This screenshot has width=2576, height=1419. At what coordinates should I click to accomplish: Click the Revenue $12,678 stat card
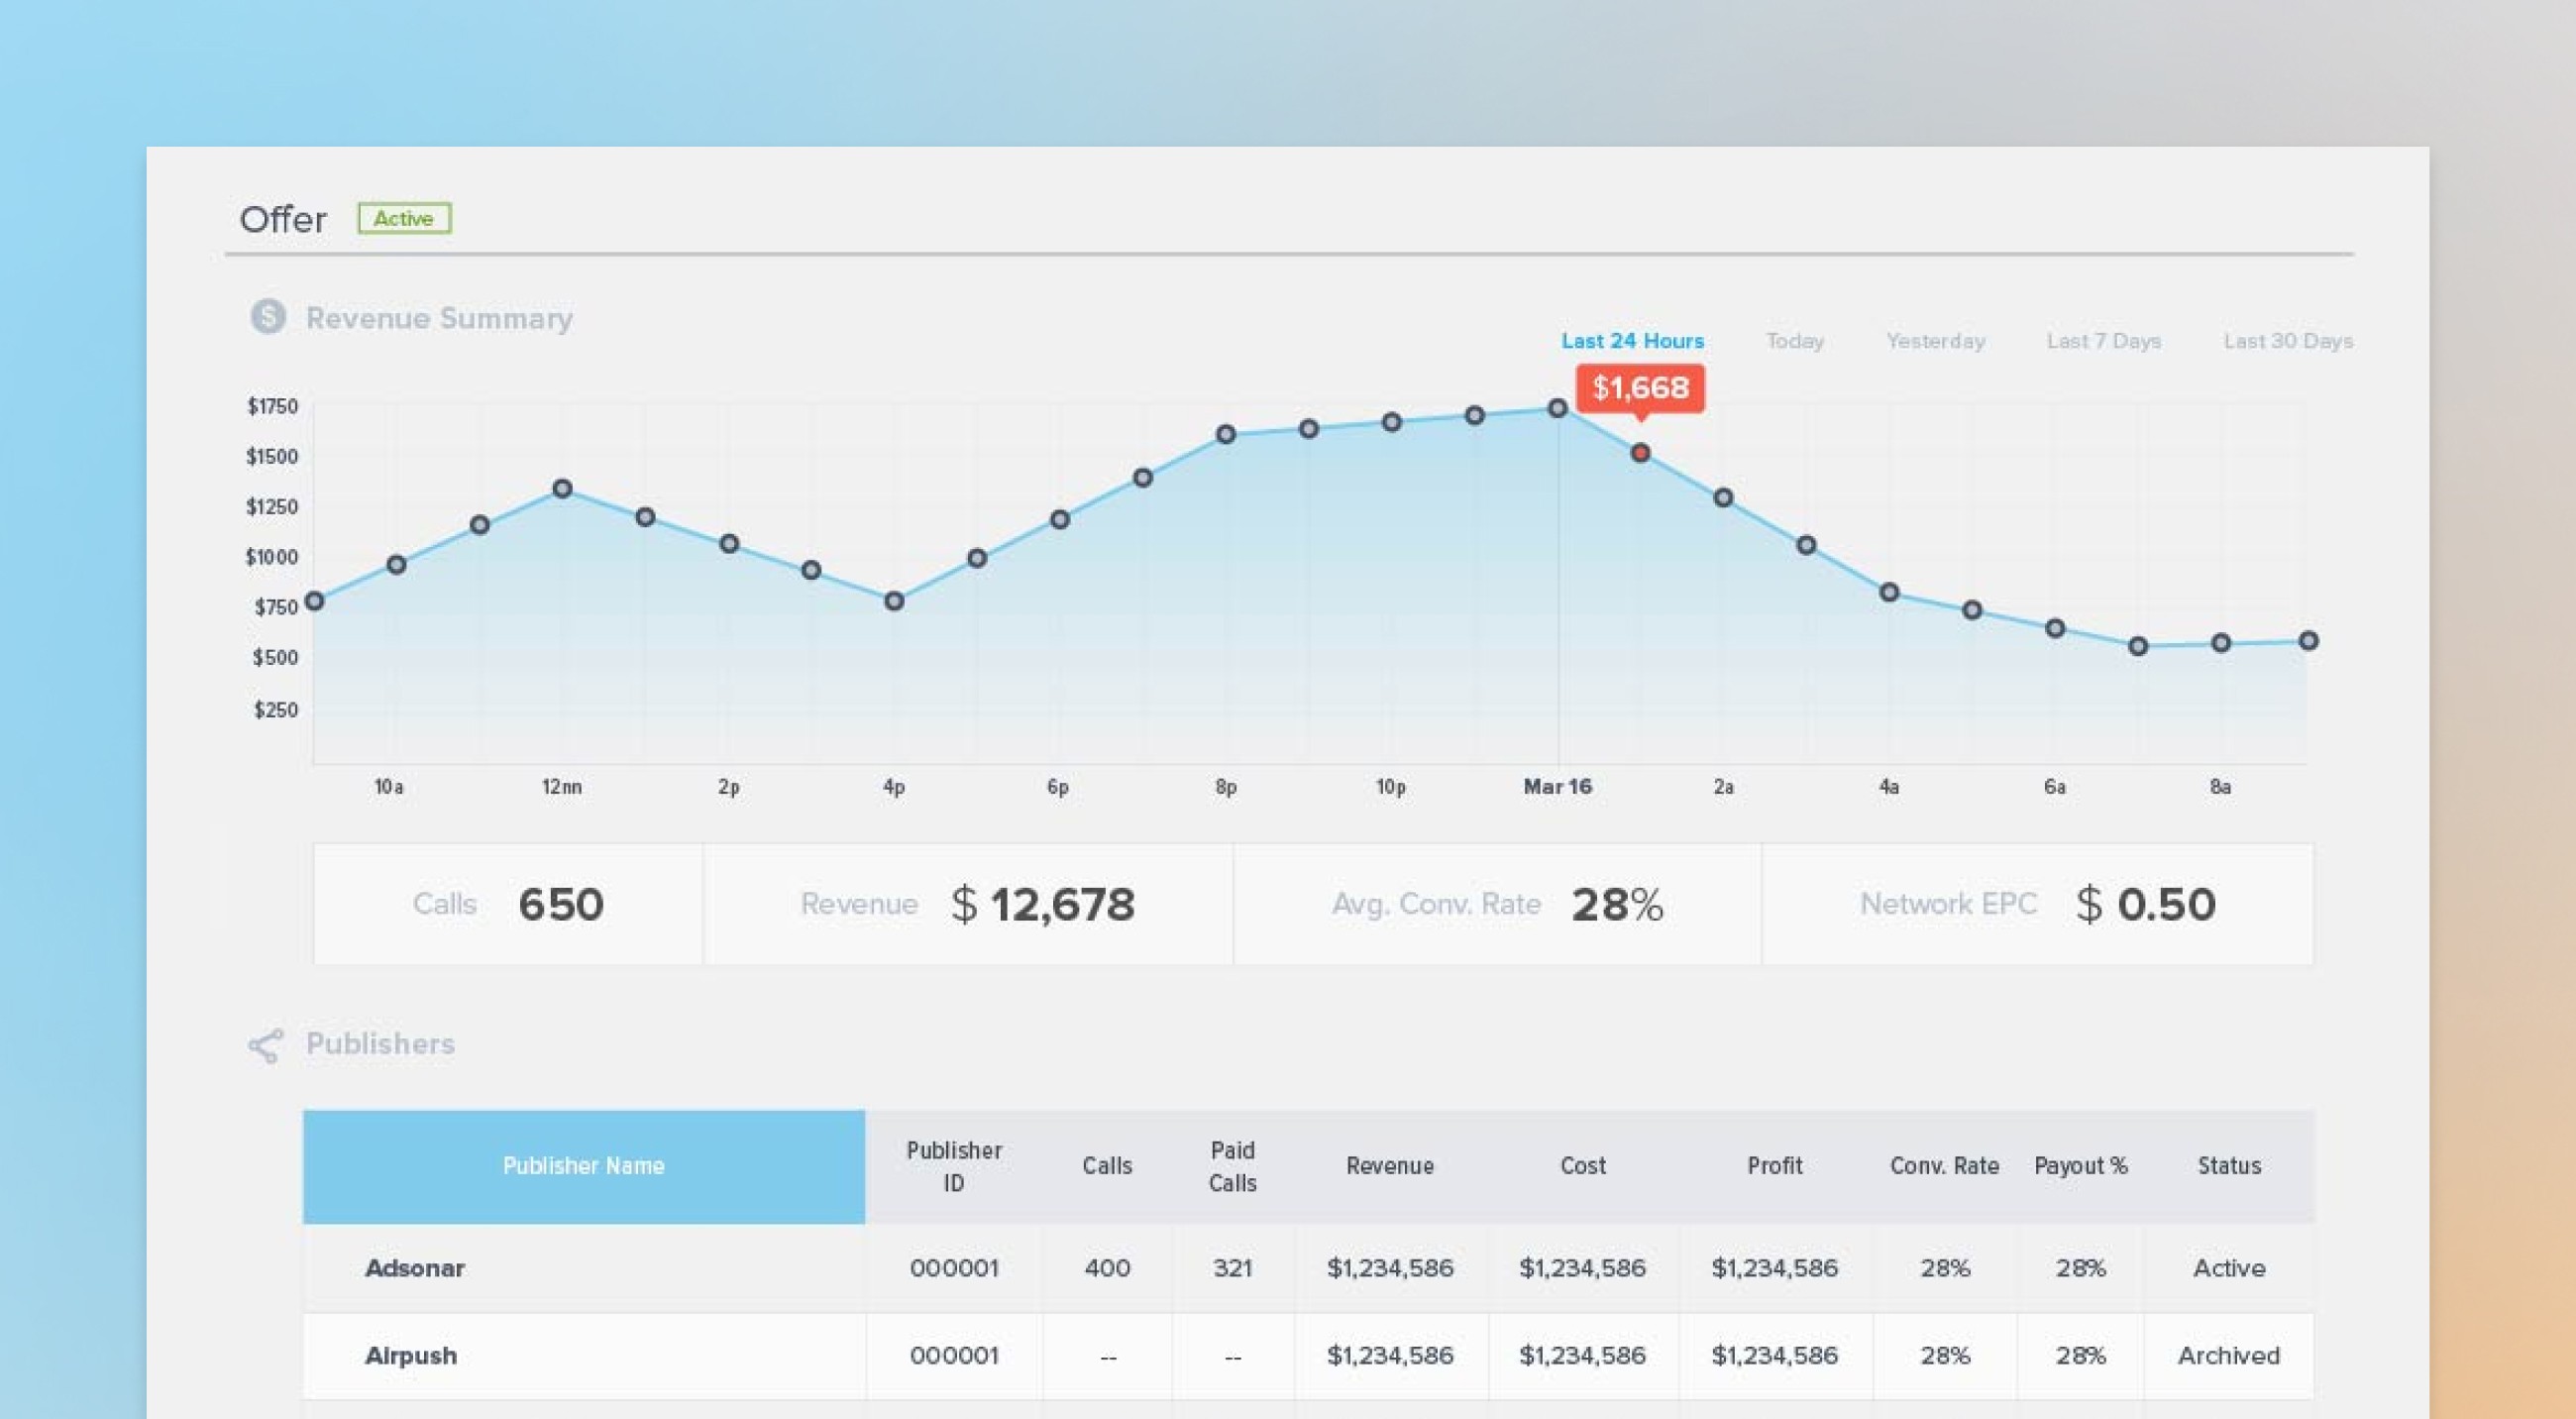[968, 904]
